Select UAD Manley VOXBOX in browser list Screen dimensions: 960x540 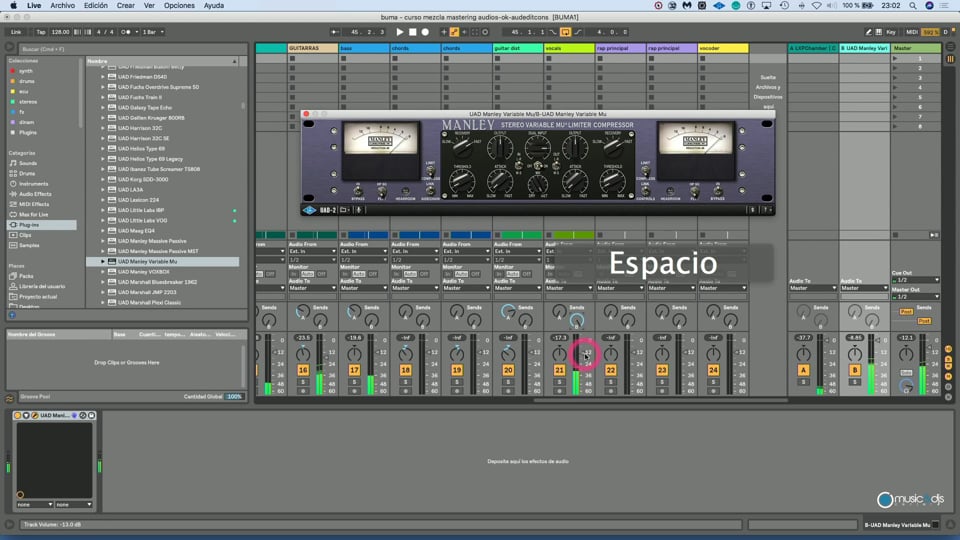click(144, 272)
